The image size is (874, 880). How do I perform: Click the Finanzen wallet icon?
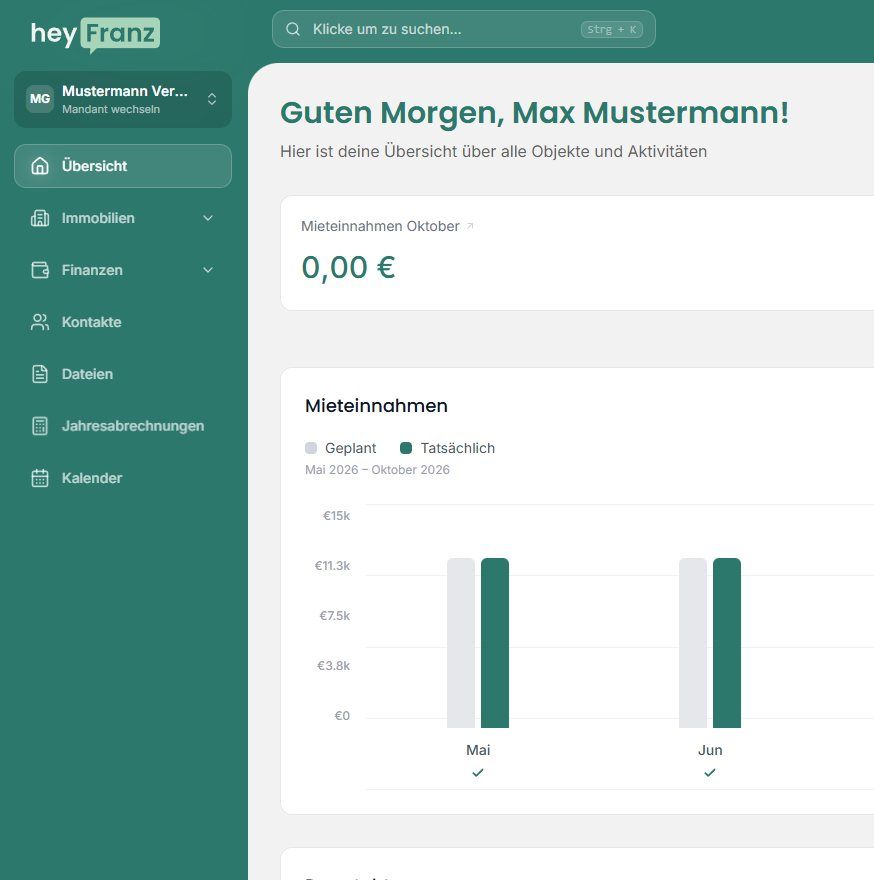(x=40, y=270)
